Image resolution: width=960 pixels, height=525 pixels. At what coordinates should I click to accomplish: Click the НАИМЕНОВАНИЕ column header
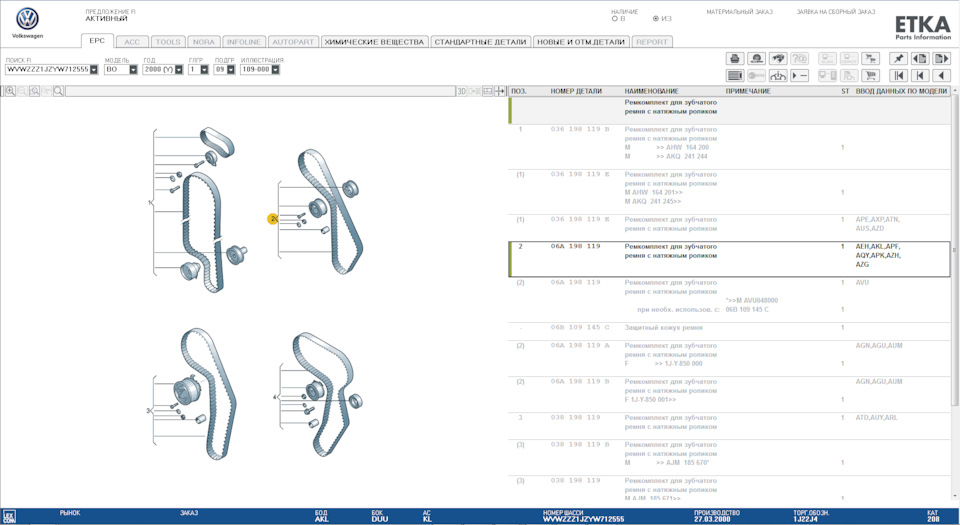pyautogui.click(x=651, y=91)
